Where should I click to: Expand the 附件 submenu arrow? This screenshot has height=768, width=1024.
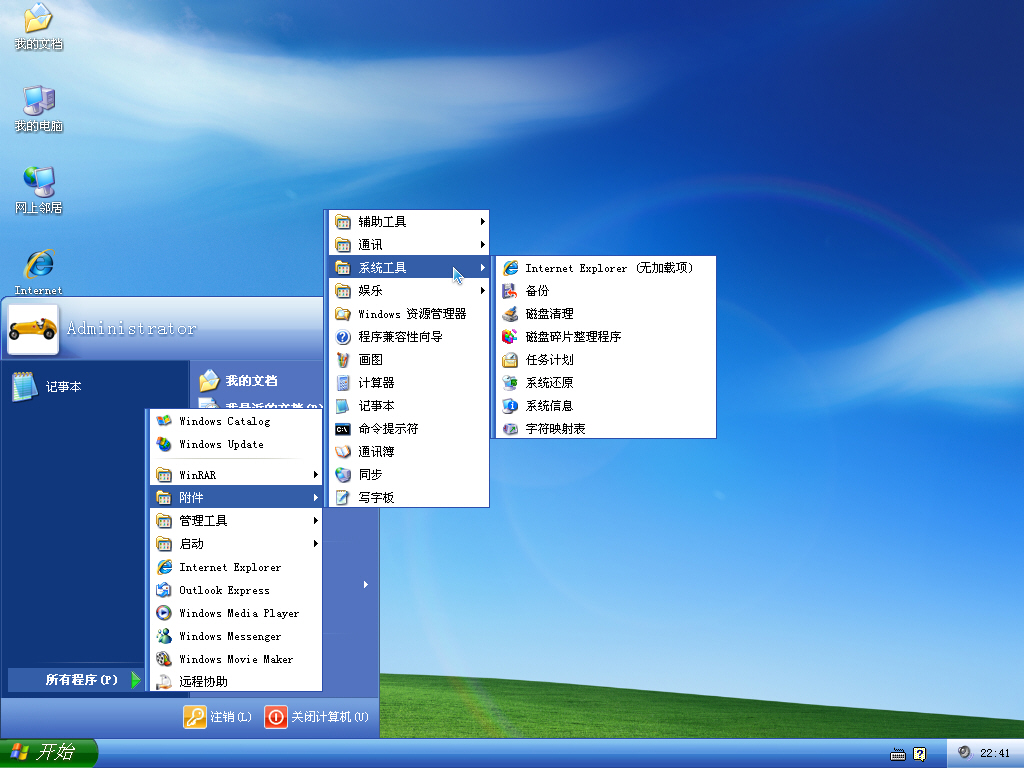[x=315, y=498]
